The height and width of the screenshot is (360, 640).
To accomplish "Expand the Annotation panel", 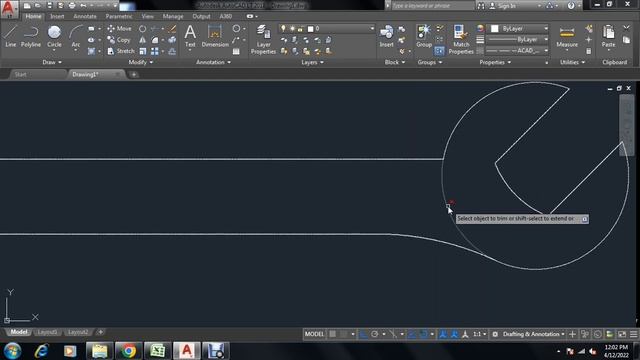I will point(213,62).
